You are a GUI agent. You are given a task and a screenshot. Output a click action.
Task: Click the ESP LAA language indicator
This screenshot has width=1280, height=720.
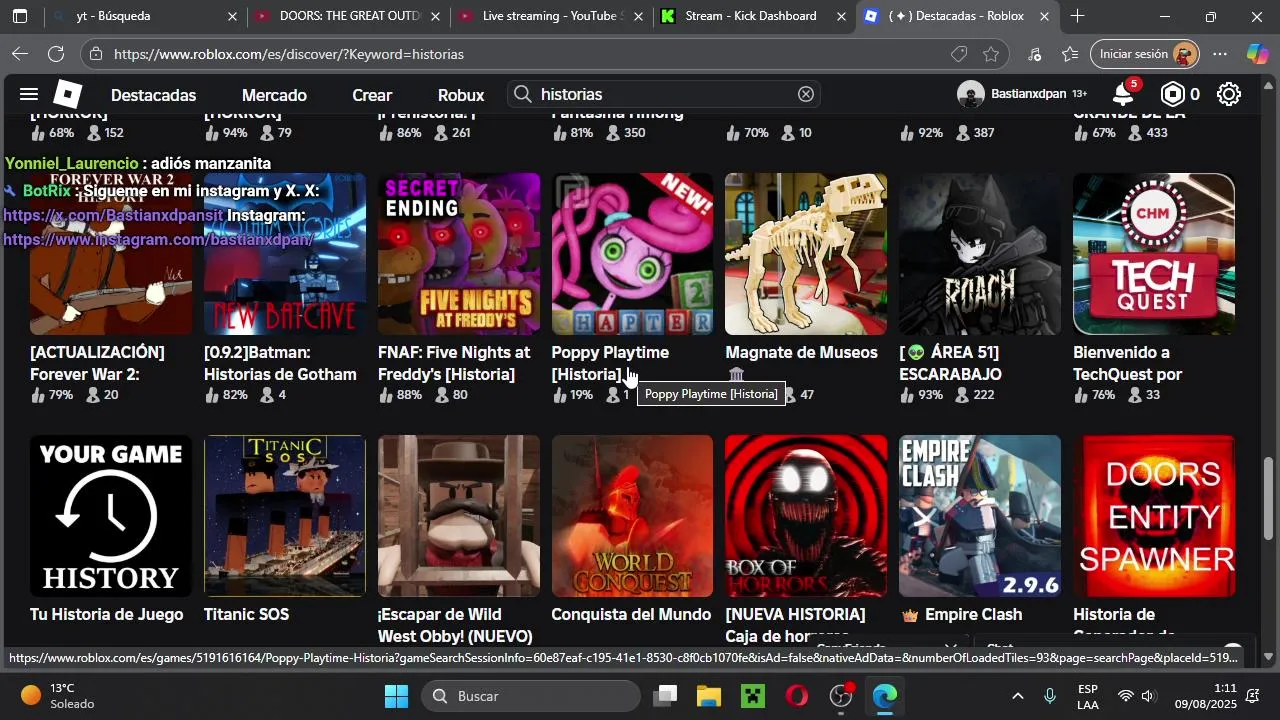click(1089, 696)
